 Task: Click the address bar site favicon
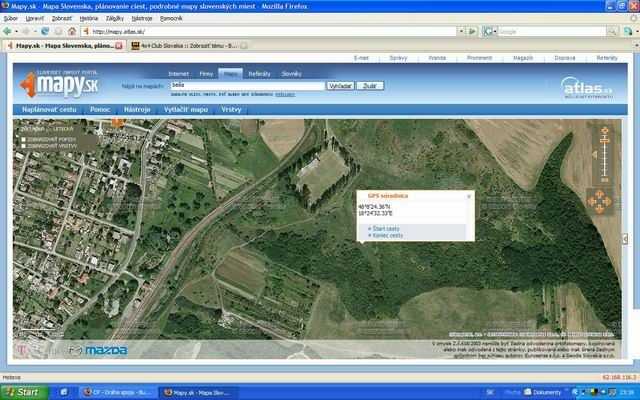coord(86,31)
